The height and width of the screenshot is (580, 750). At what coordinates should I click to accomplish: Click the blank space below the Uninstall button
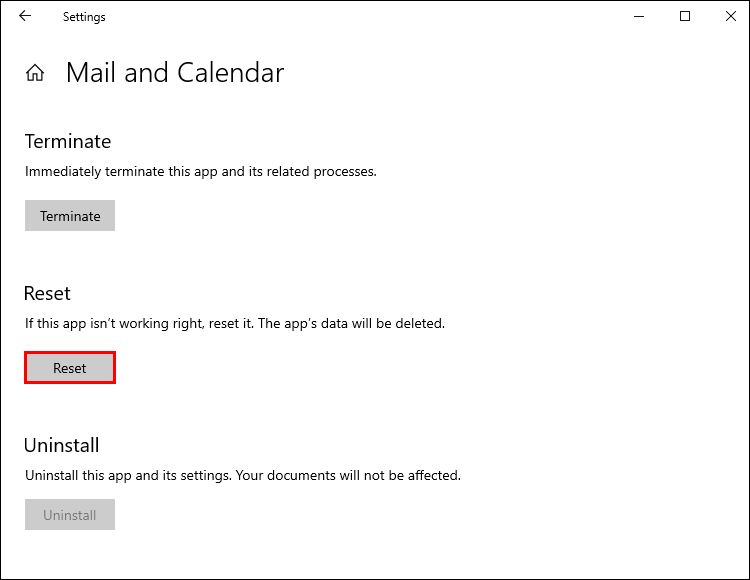pyautogui.click(x=300, y=555)
